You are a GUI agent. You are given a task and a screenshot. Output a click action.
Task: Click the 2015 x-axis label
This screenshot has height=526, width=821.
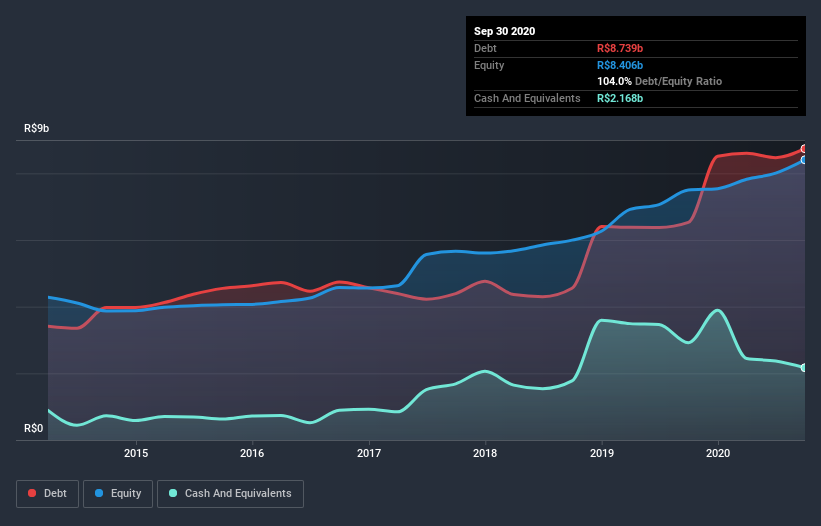(136, 453)
